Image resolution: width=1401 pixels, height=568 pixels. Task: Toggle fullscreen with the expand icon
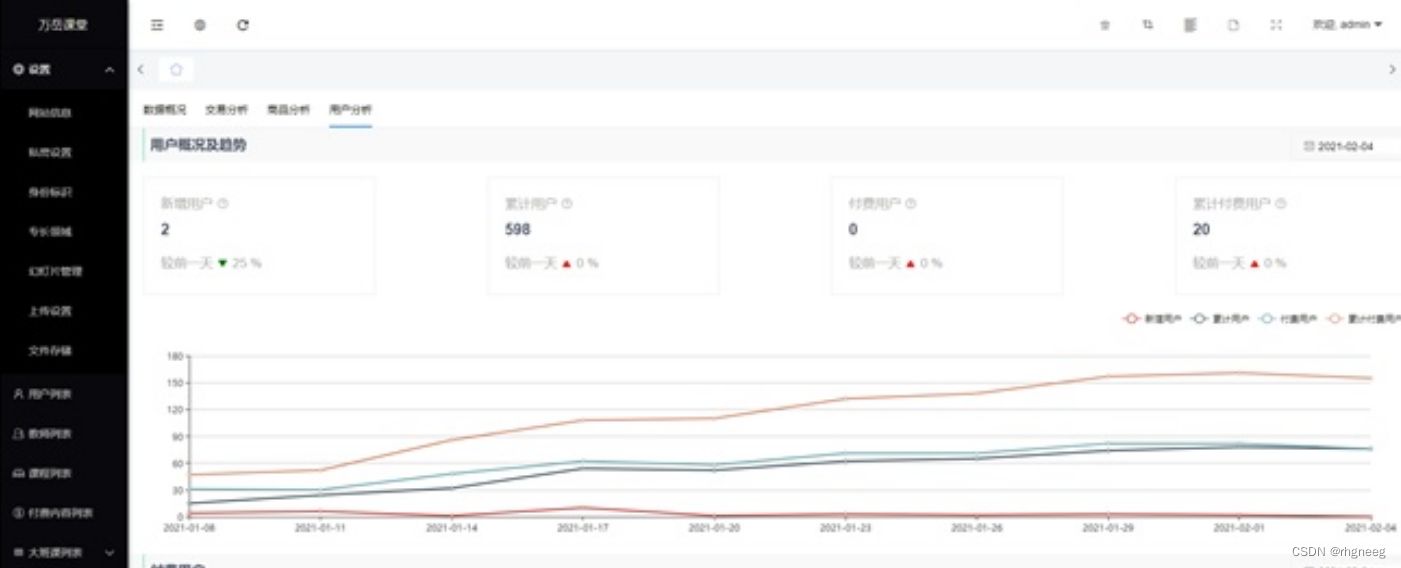click(x=1276, y=25)
